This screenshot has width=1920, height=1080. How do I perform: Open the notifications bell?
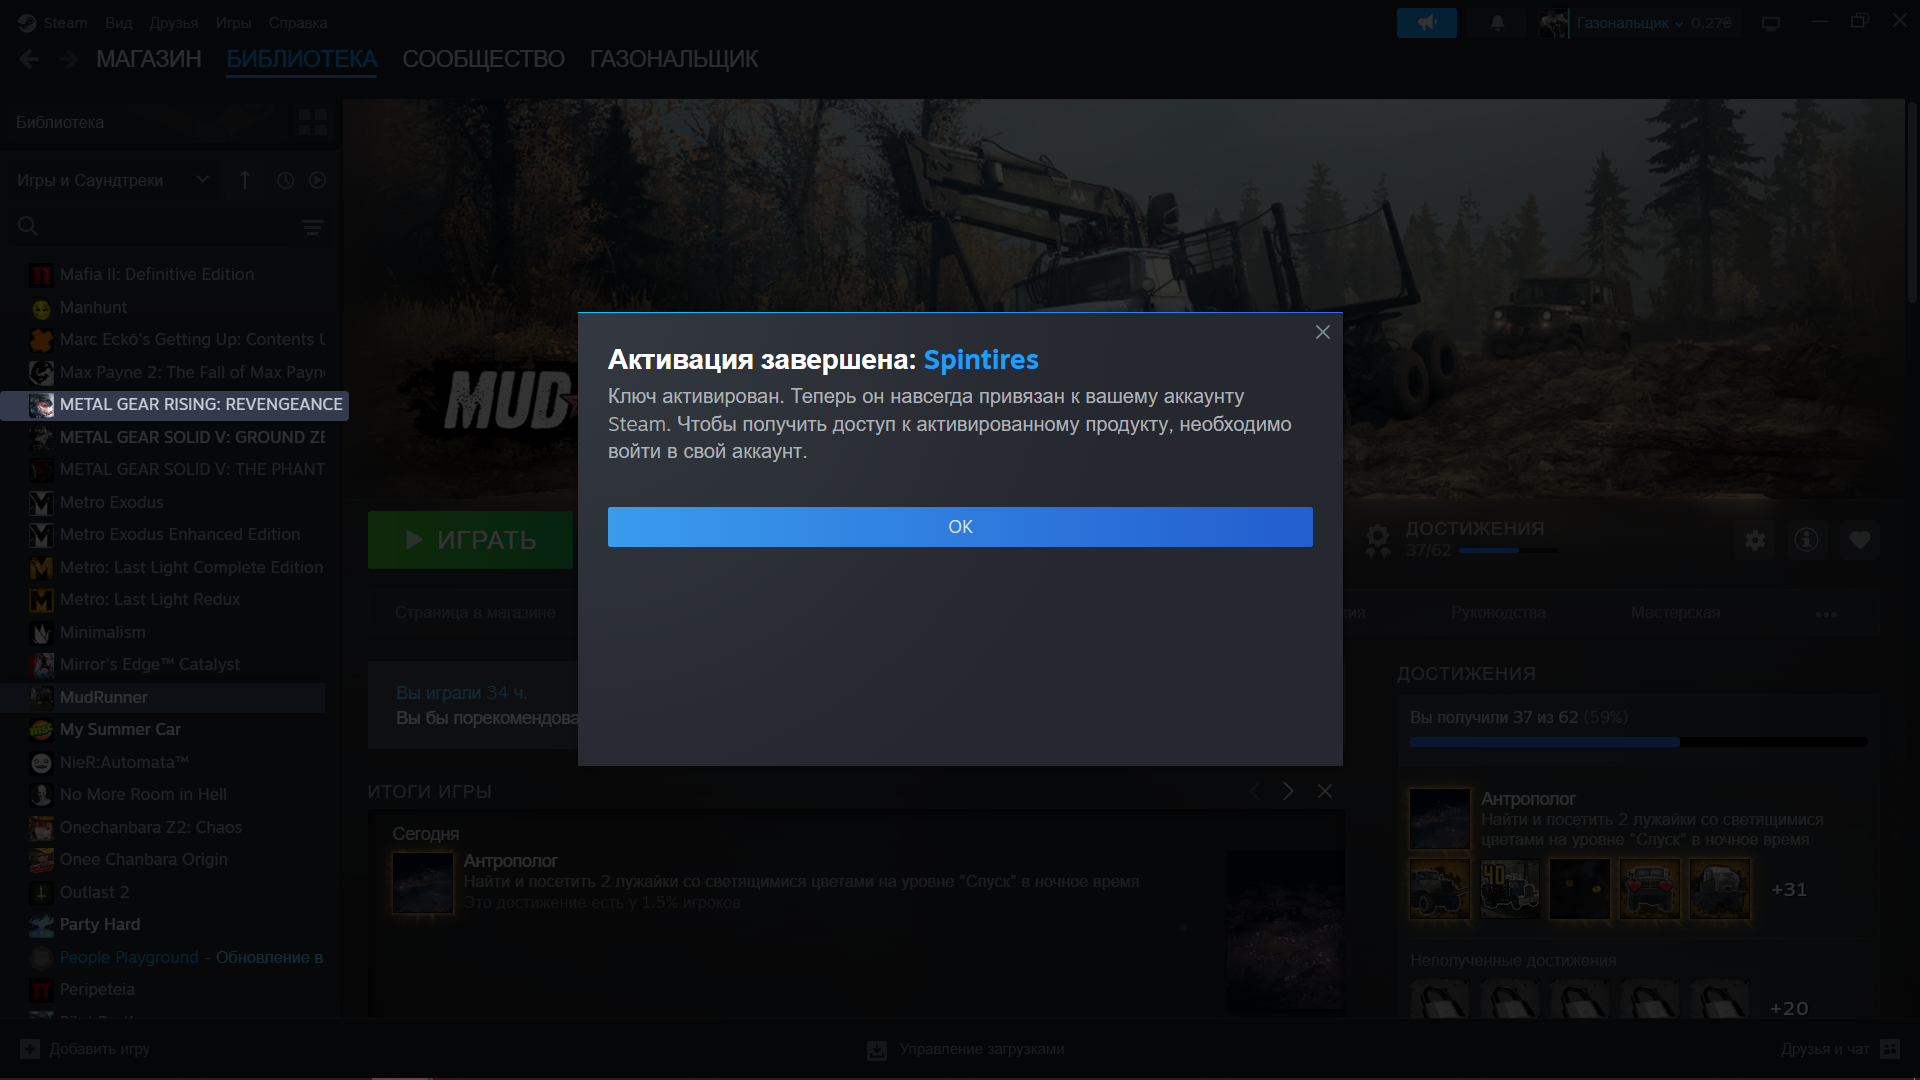coord(1497,23)
